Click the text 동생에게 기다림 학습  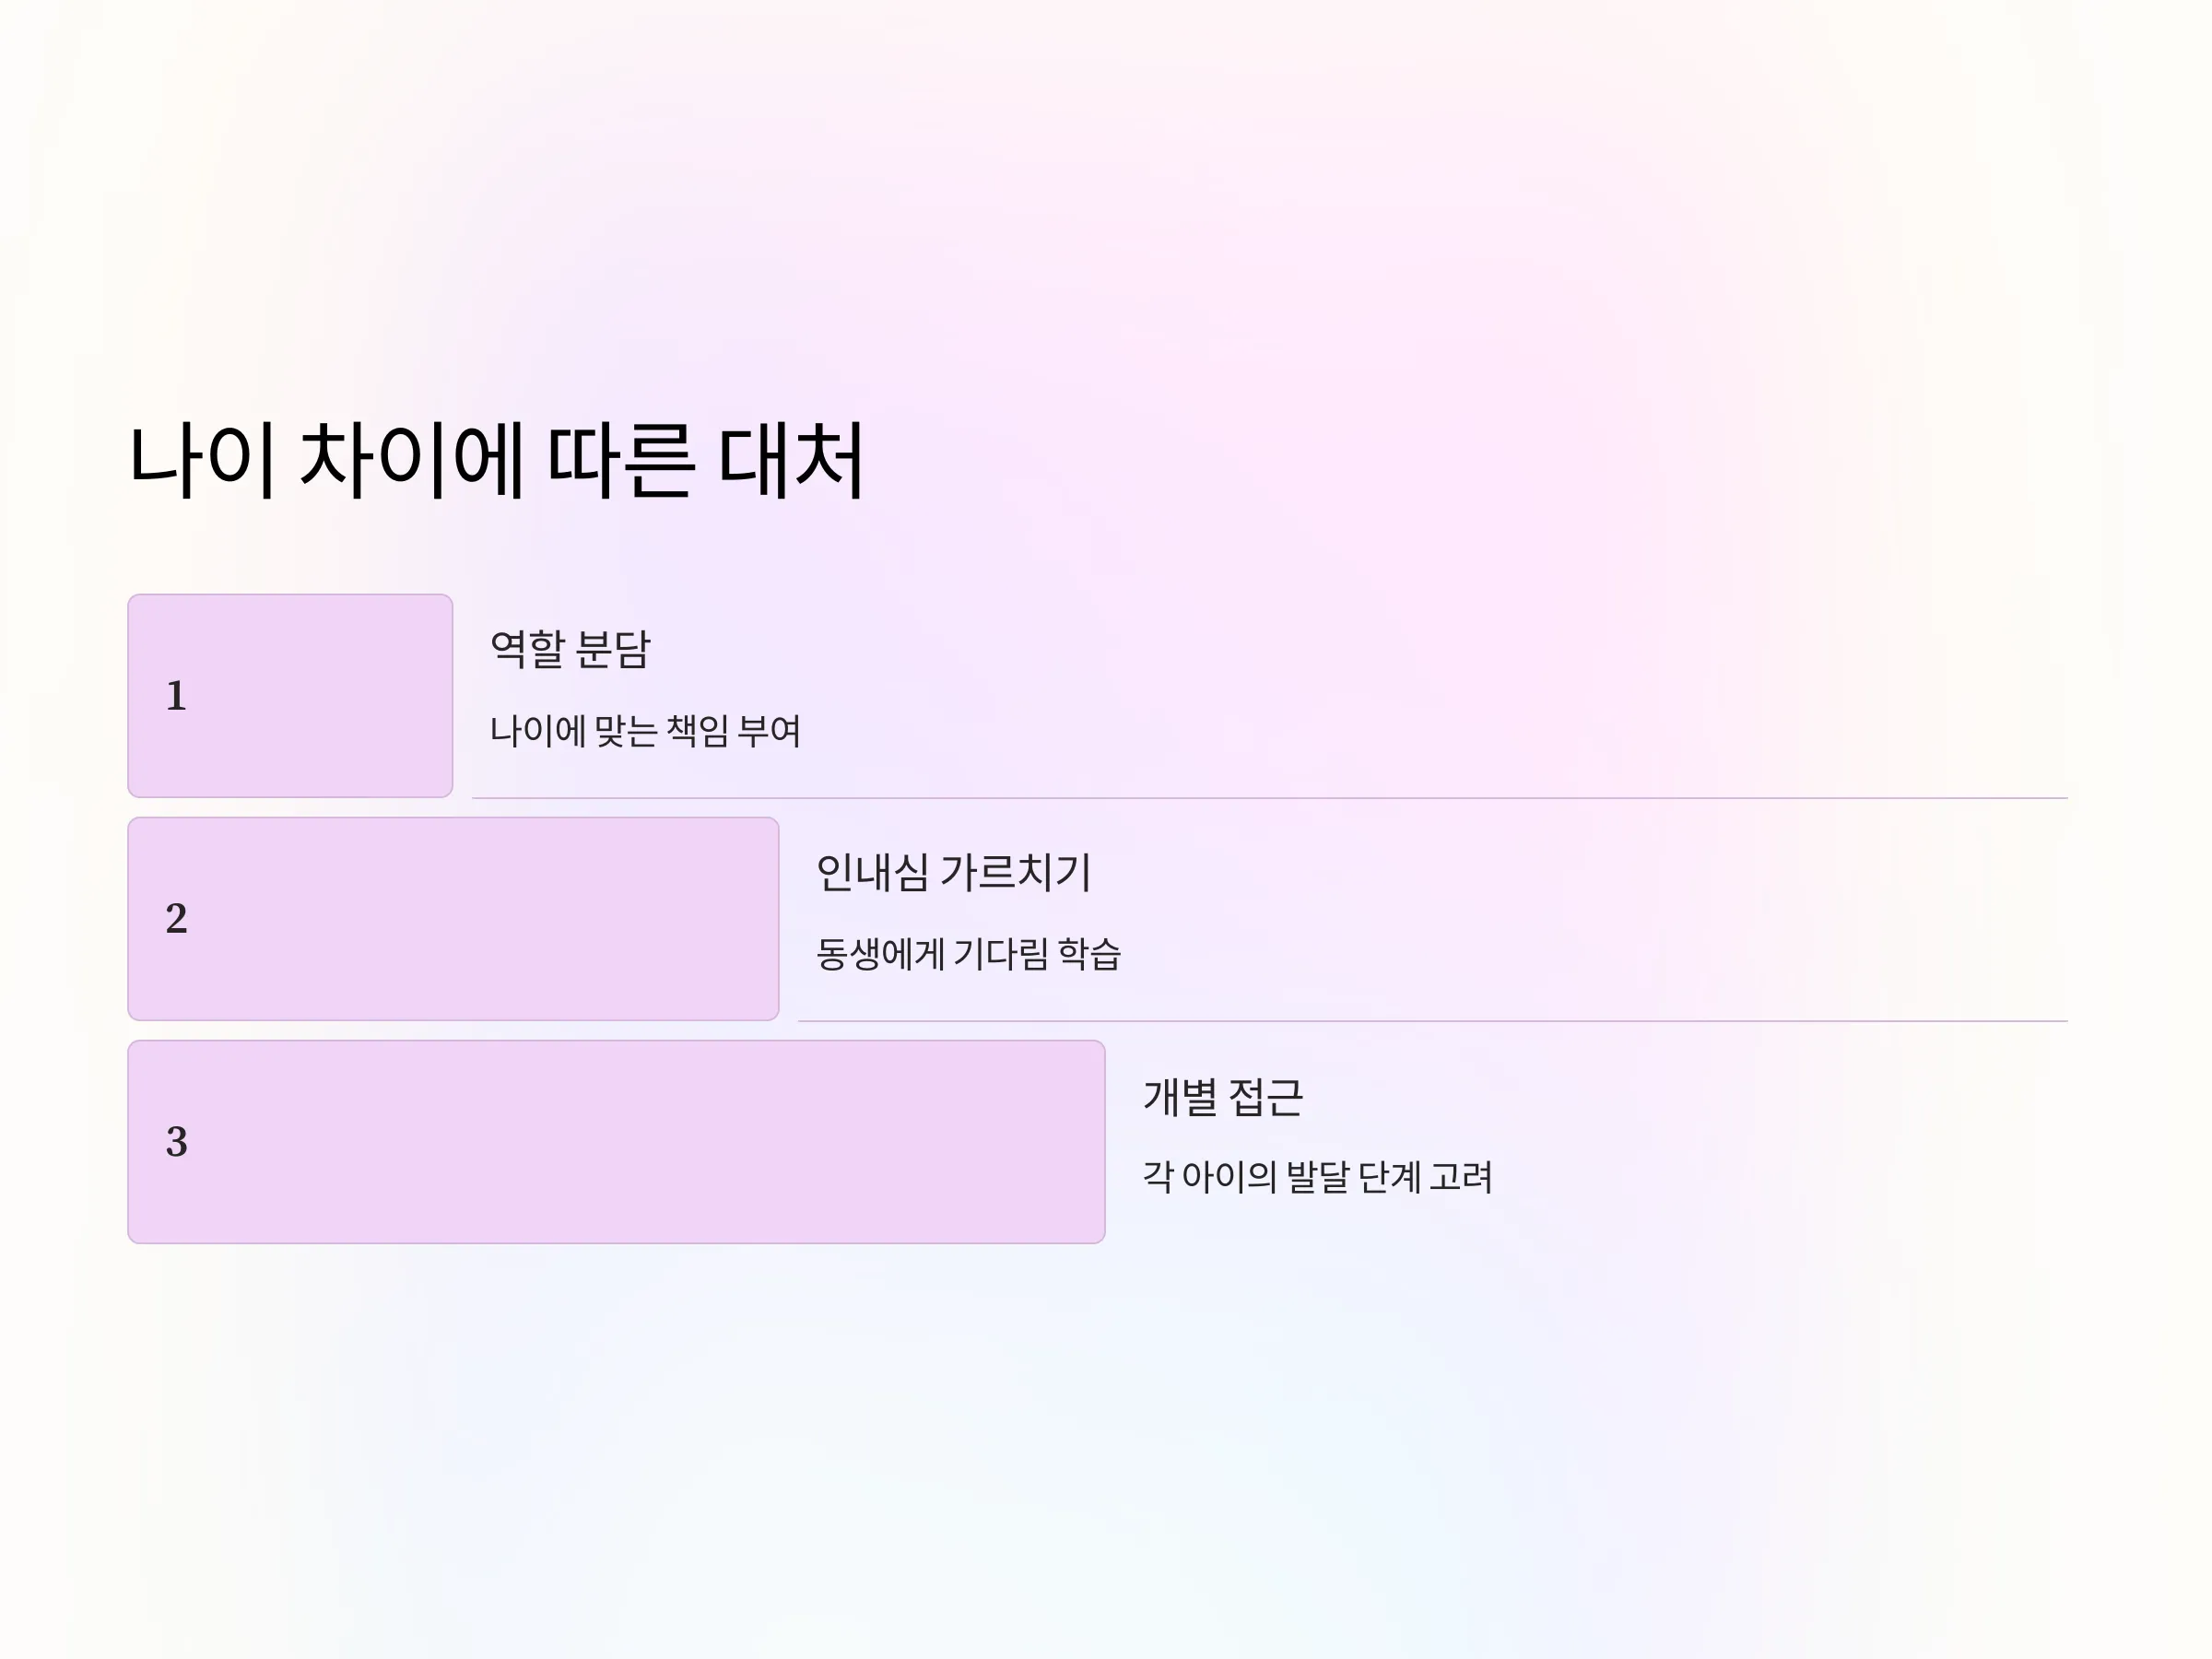pyautogui.click(x=968, y=954)
